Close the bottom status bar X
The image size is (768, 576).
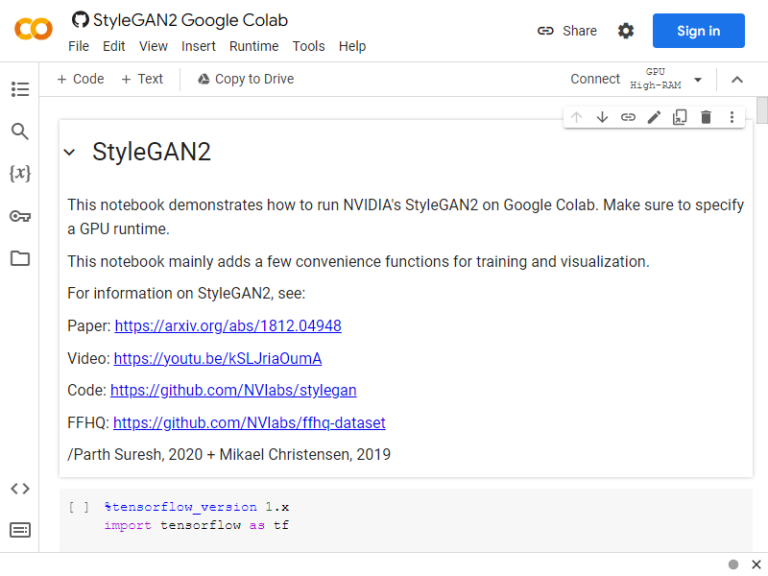click(x=756, y=564)
